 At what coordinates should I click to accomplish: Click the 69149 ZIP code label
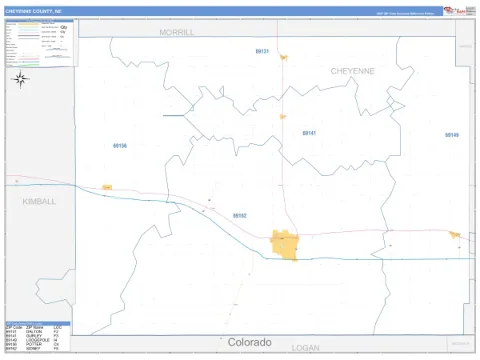click(452, 135)
